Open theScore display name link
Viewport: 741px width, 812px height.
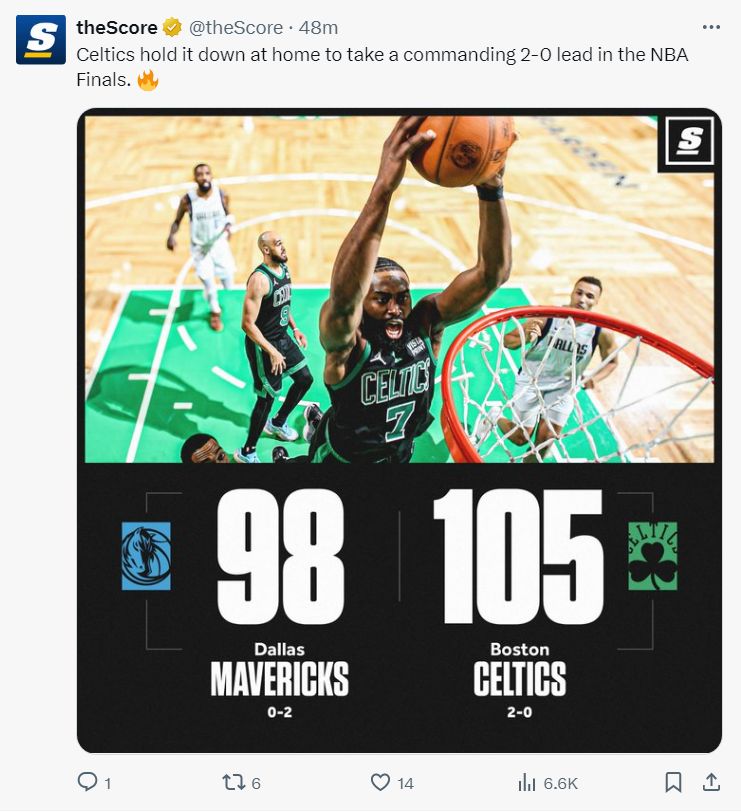(x=117, y=27)
